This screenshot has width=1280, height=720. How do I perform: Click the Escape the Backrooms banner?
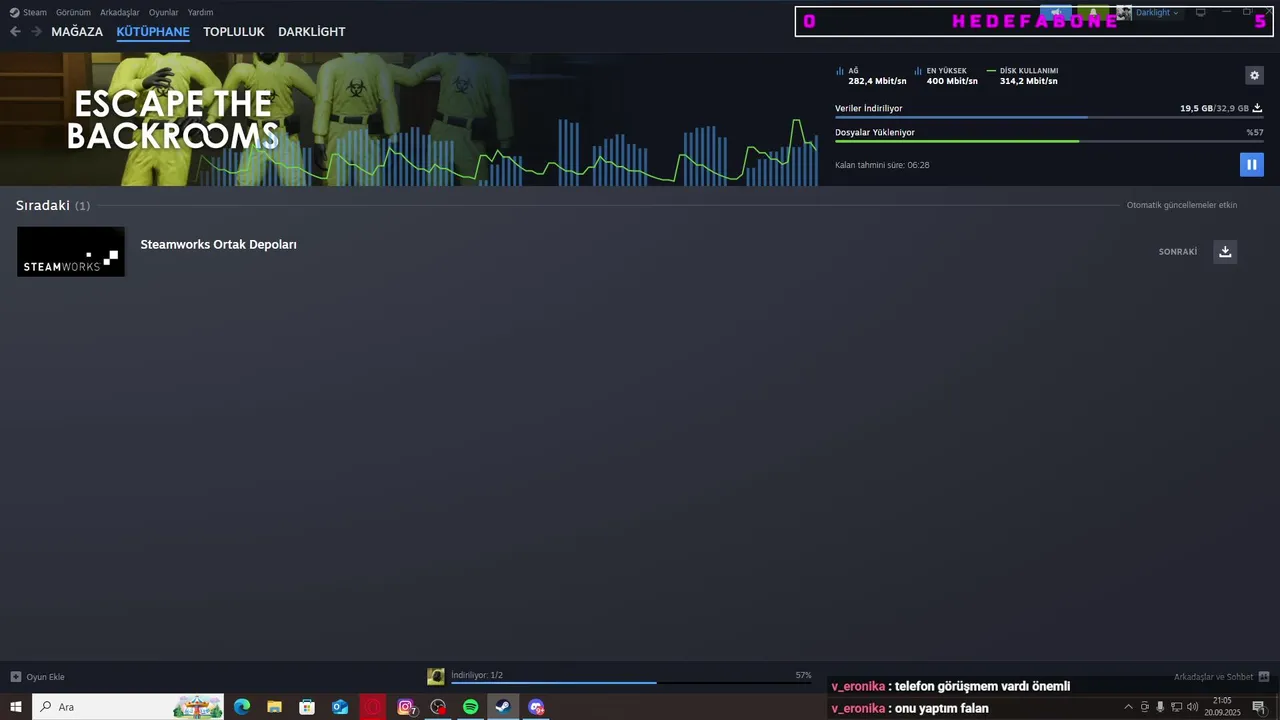point(409,119)
